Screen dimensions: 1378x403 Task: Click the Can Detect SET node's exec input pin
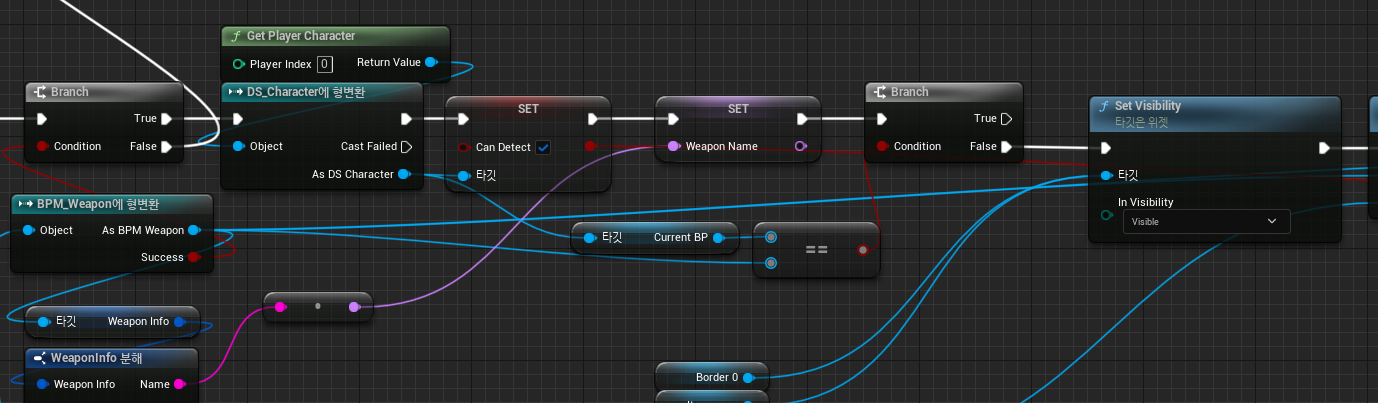point(463,119)
